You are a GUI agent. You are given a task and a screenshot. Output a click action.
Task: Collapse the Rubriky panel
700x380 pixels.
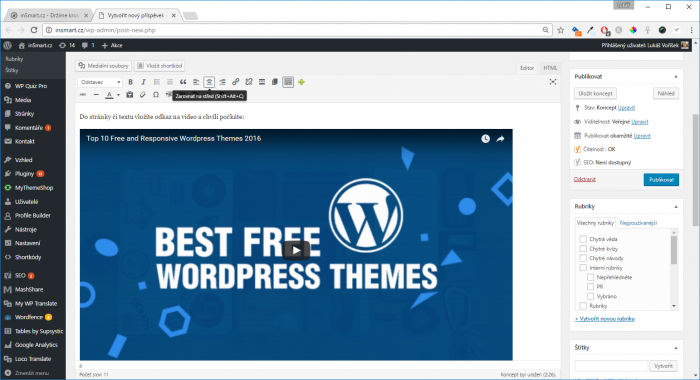tap(676, 207)
